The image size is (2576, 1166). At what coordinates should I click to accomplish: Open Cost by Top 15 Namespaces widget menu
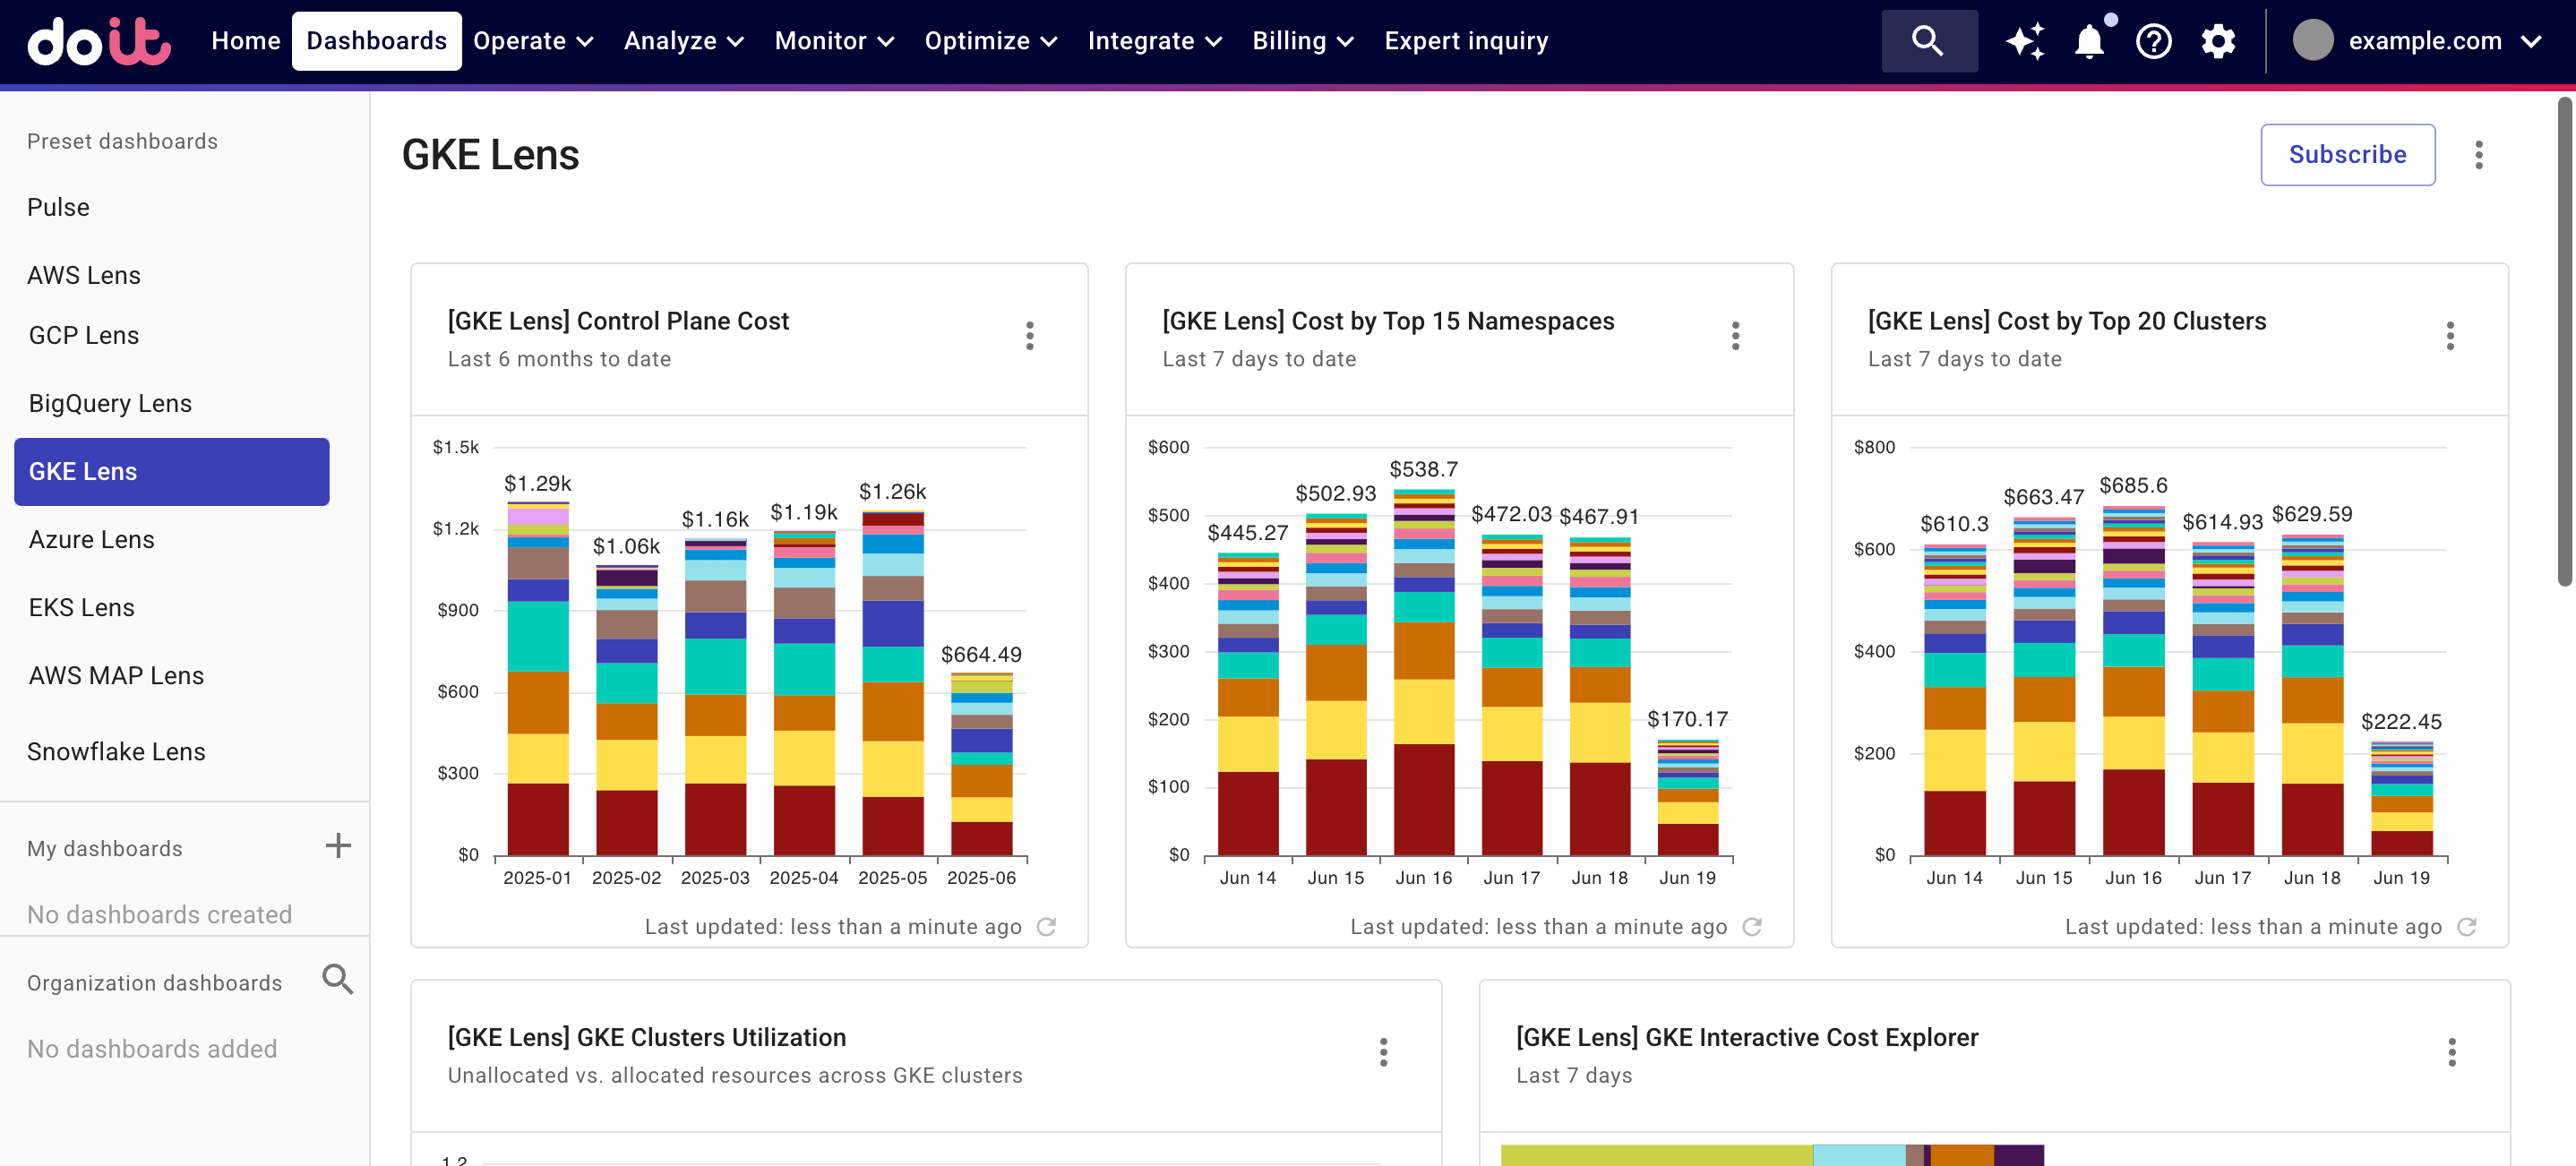(1735, 336)
